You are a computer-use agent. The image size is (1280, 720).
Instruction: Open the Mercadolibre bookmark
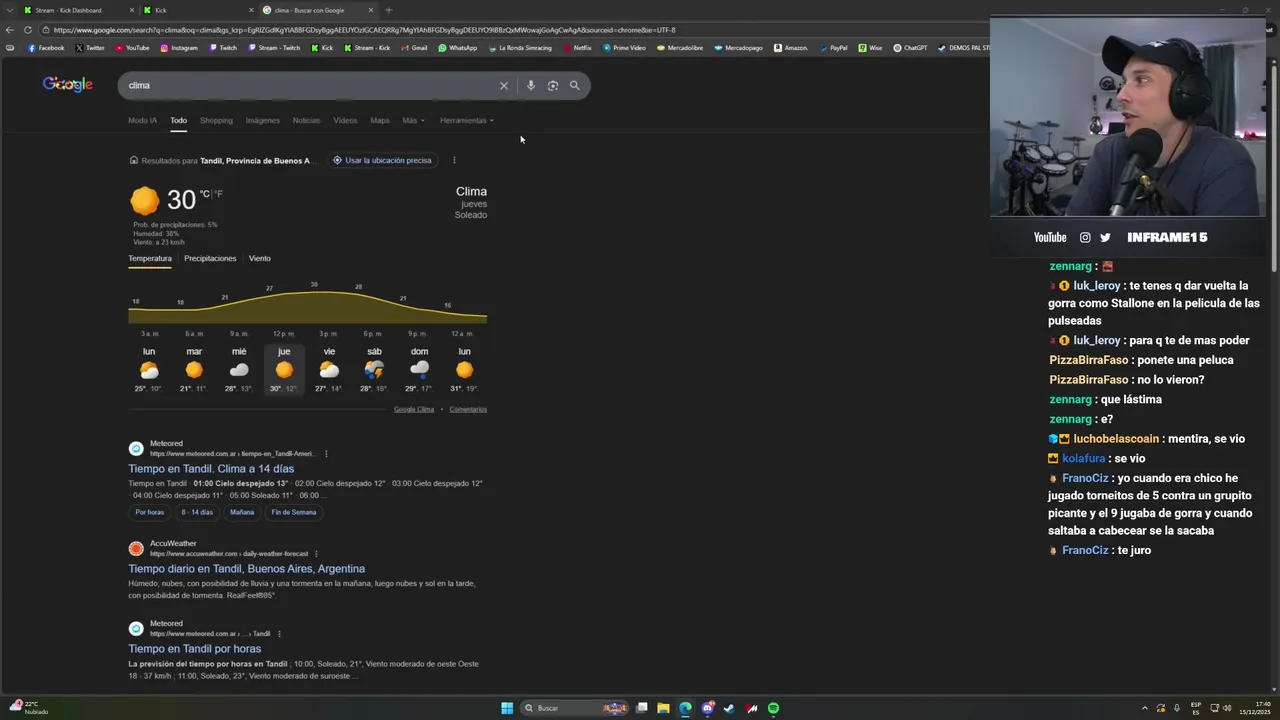[x=680, y=48]
